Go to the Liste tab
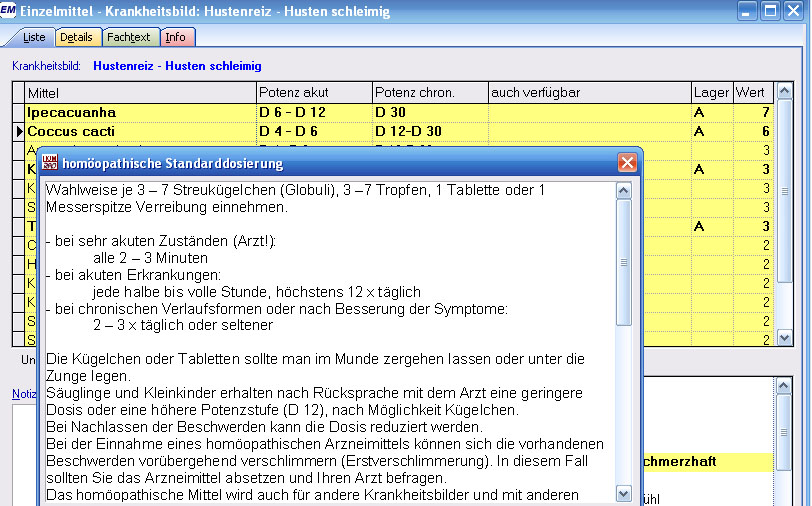Screen dimensions: 812x506 34,38
